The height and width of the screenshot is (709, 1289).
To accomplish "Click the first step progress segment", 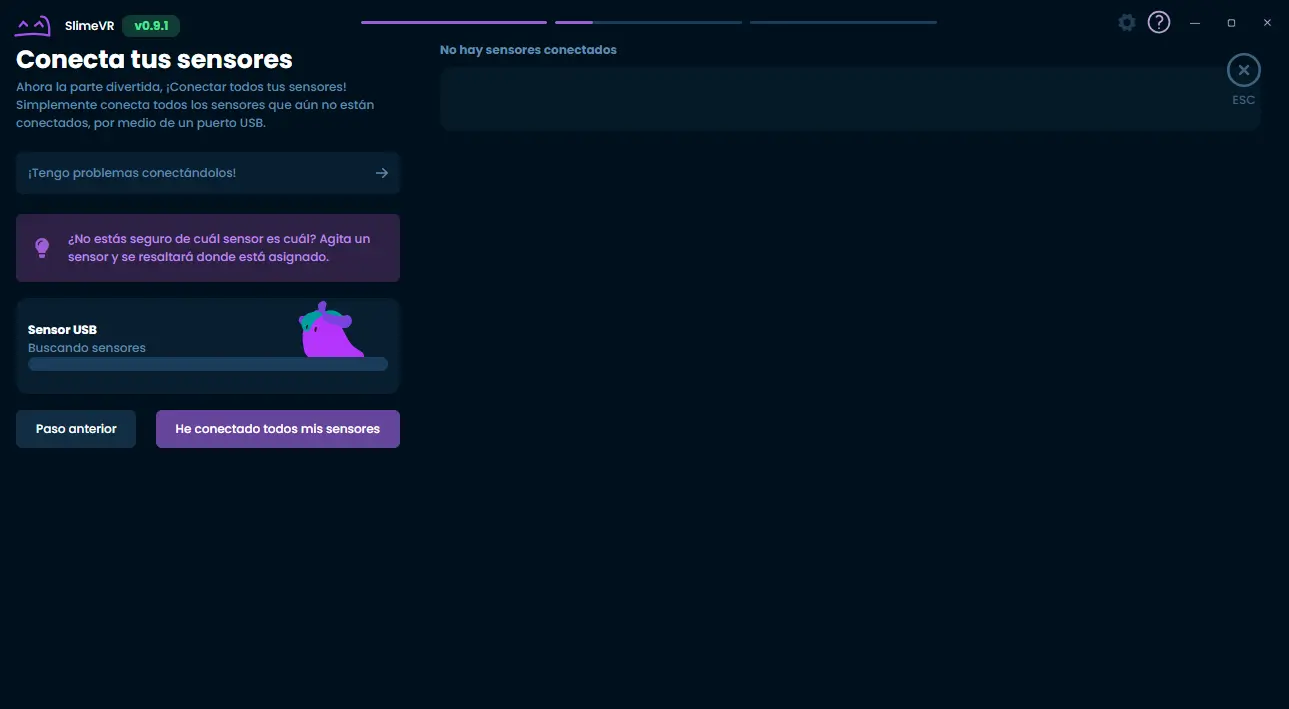I will (453, 22).
